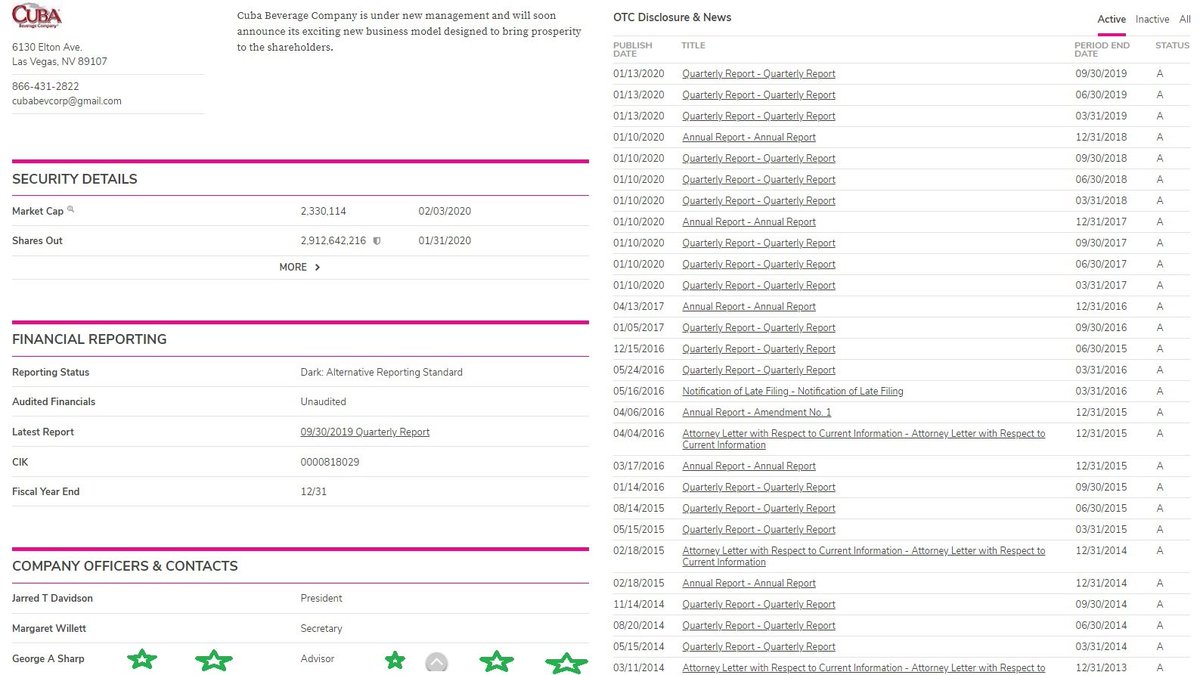Open Quarterly Report with period end 03/31/2018

759,201
